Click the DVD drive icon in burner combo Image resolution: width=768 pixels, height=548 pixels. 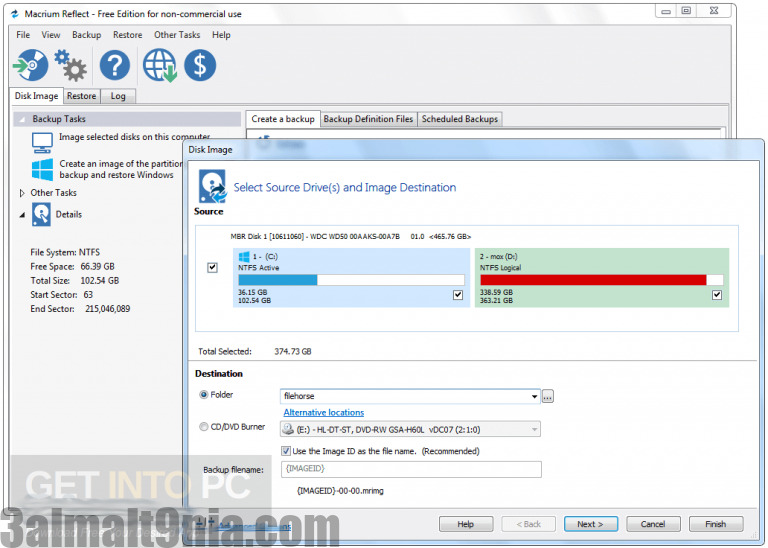tap(288, 429)
